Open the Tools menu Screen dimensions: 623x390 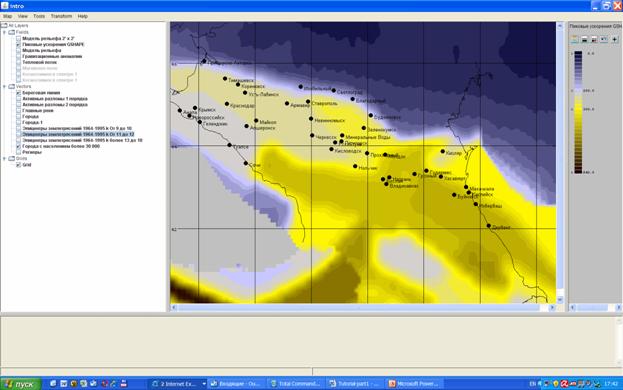(x=39, y=16)
